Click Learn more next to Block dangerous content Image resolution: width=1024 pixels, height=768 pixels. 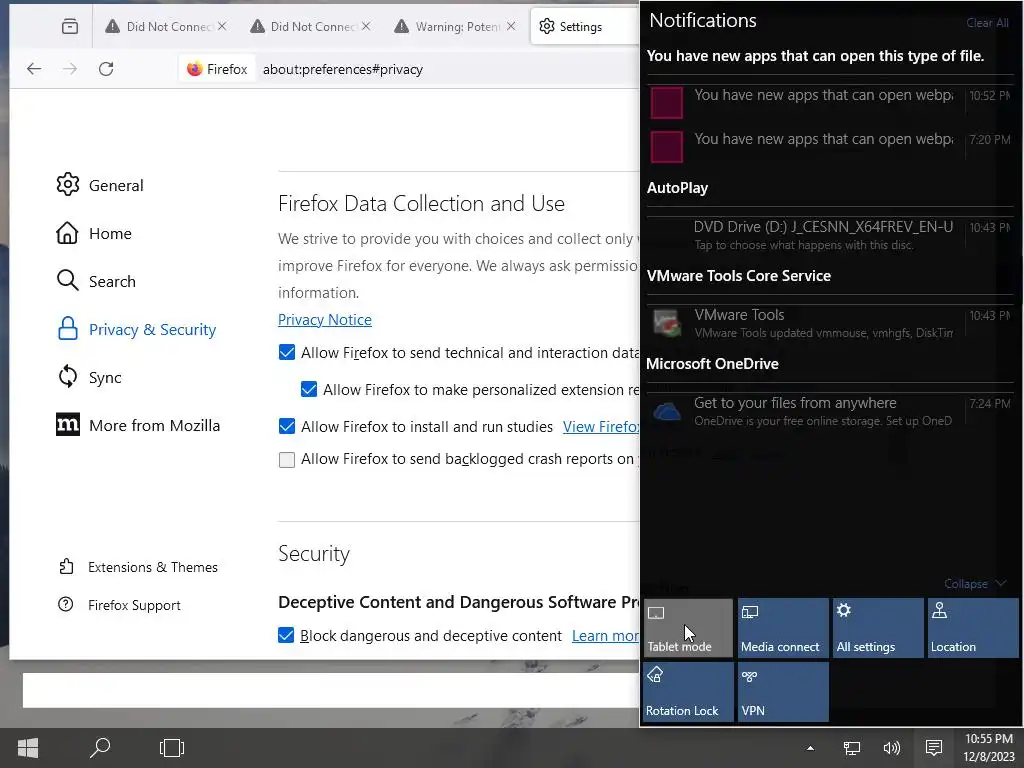point(605,635)
